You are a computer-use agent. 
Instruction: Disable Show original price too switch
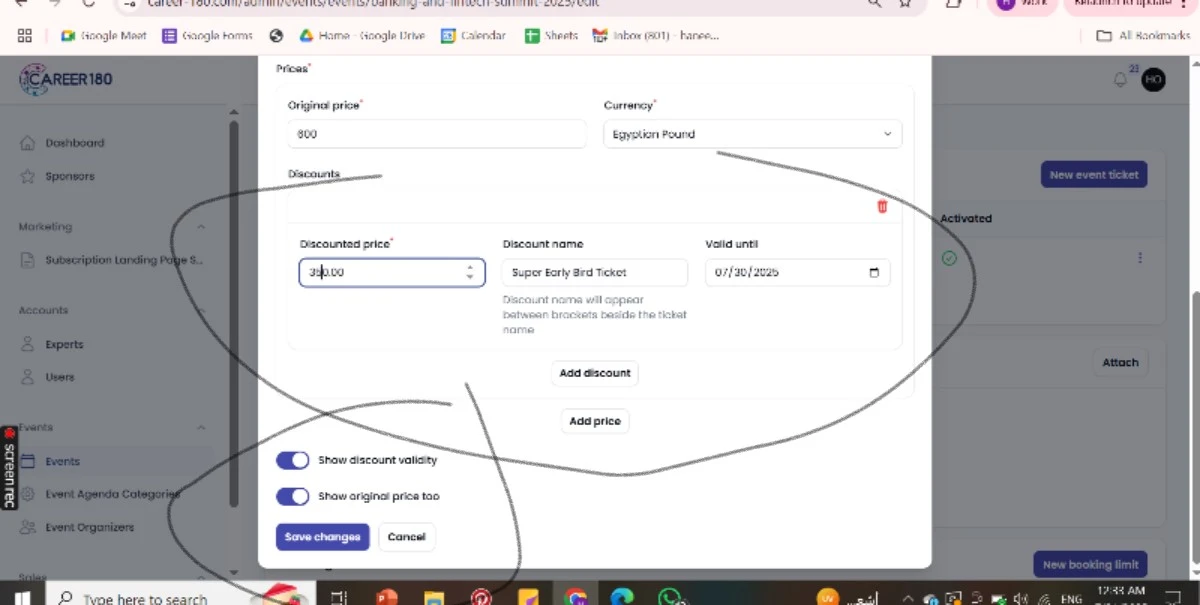tap(293, 496)
